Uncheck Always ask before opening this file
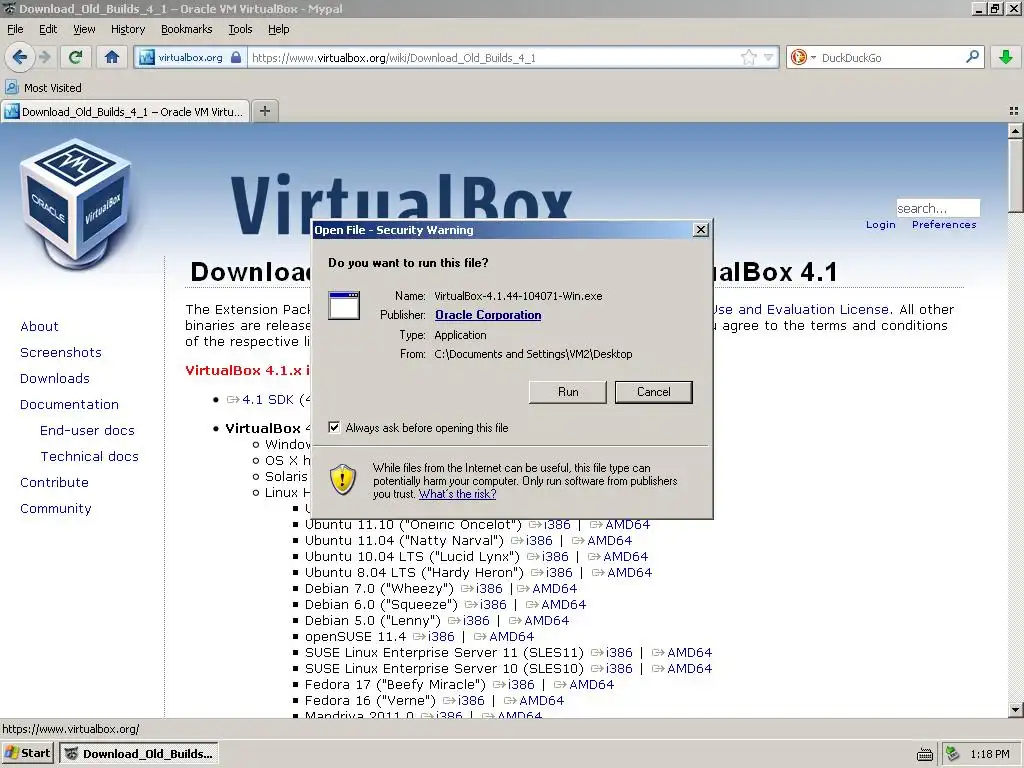 [x=334, y=428]
